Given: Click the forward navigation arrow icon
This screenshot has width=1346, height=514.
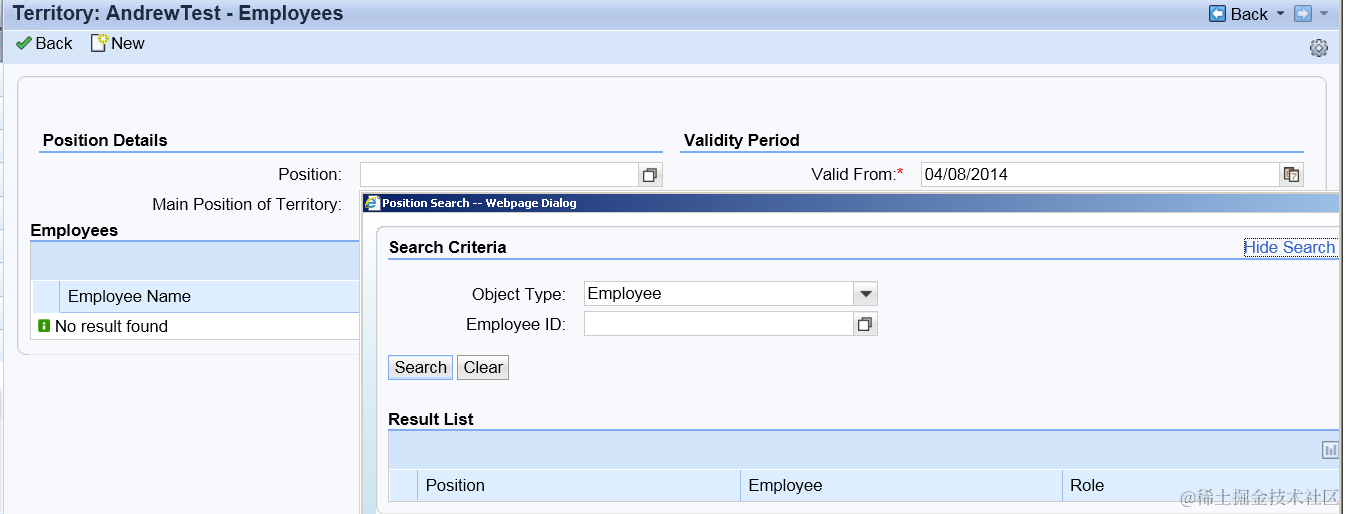Looking at the screenshot, I should [1303, 14].
